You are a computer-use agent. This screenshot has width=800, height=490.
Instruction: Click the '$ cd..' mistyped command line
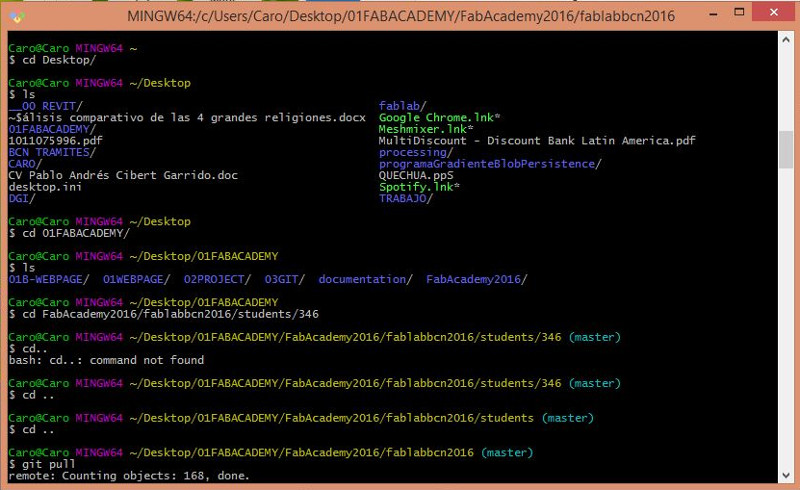click(28, 349)
